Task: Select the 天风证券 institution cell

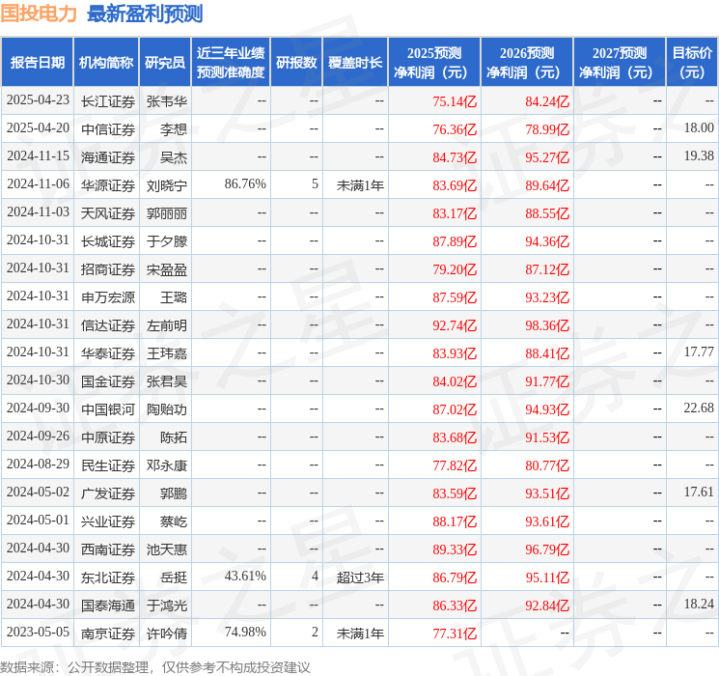Action: 108,213
